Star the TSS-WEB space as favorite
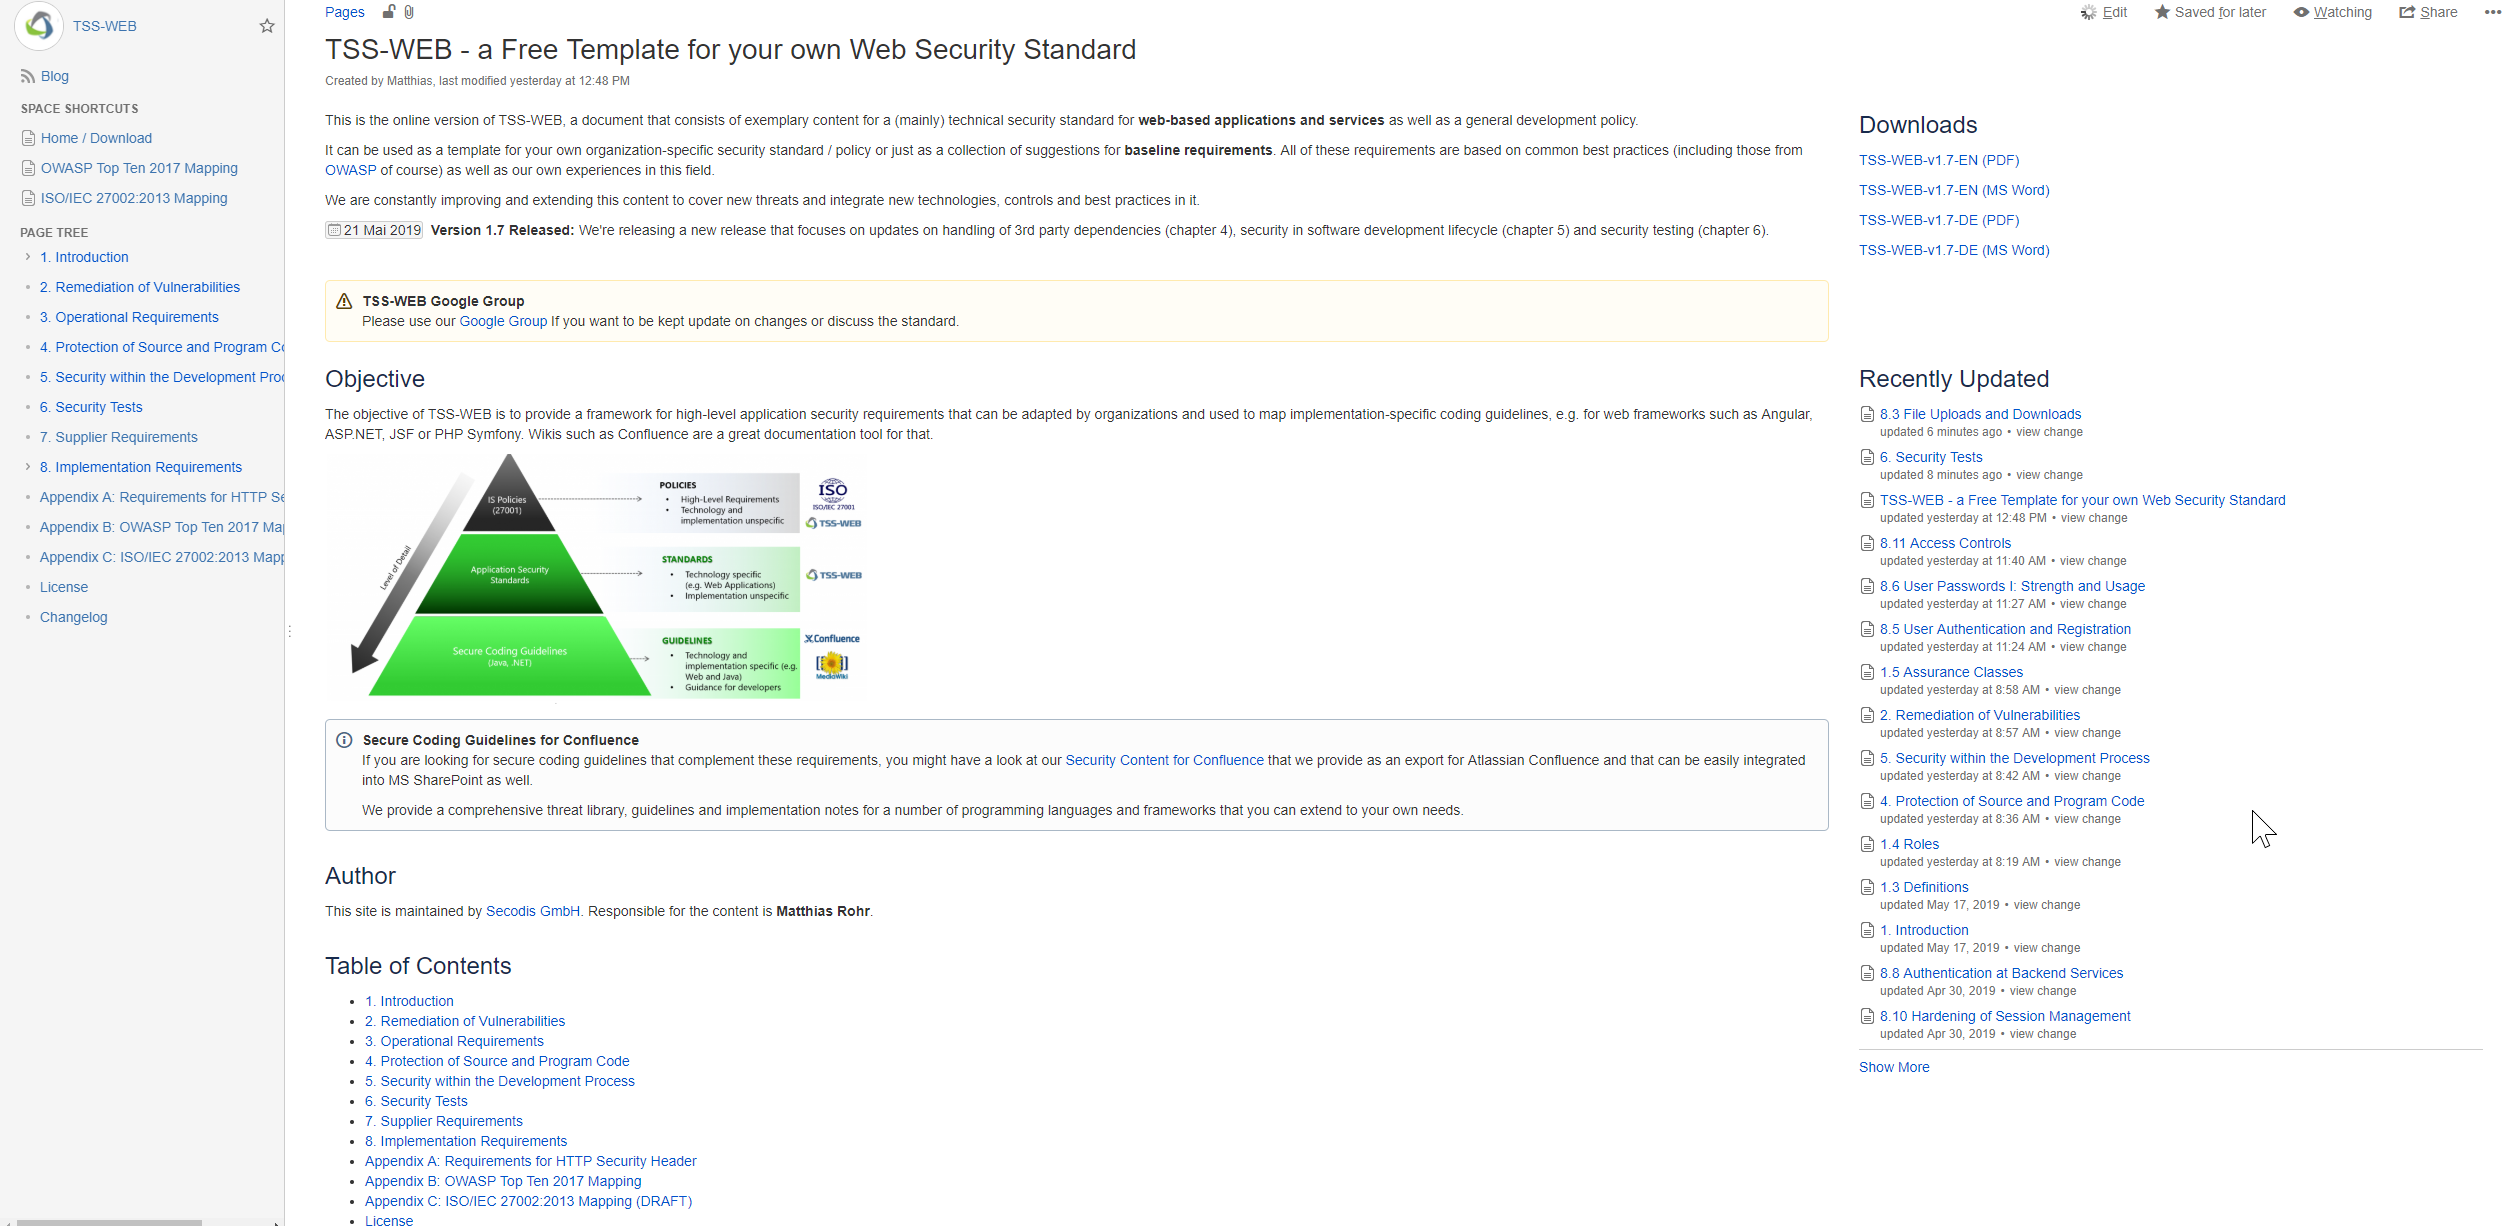Viewport: 2511px width, 1226px height. pos(267,26)
